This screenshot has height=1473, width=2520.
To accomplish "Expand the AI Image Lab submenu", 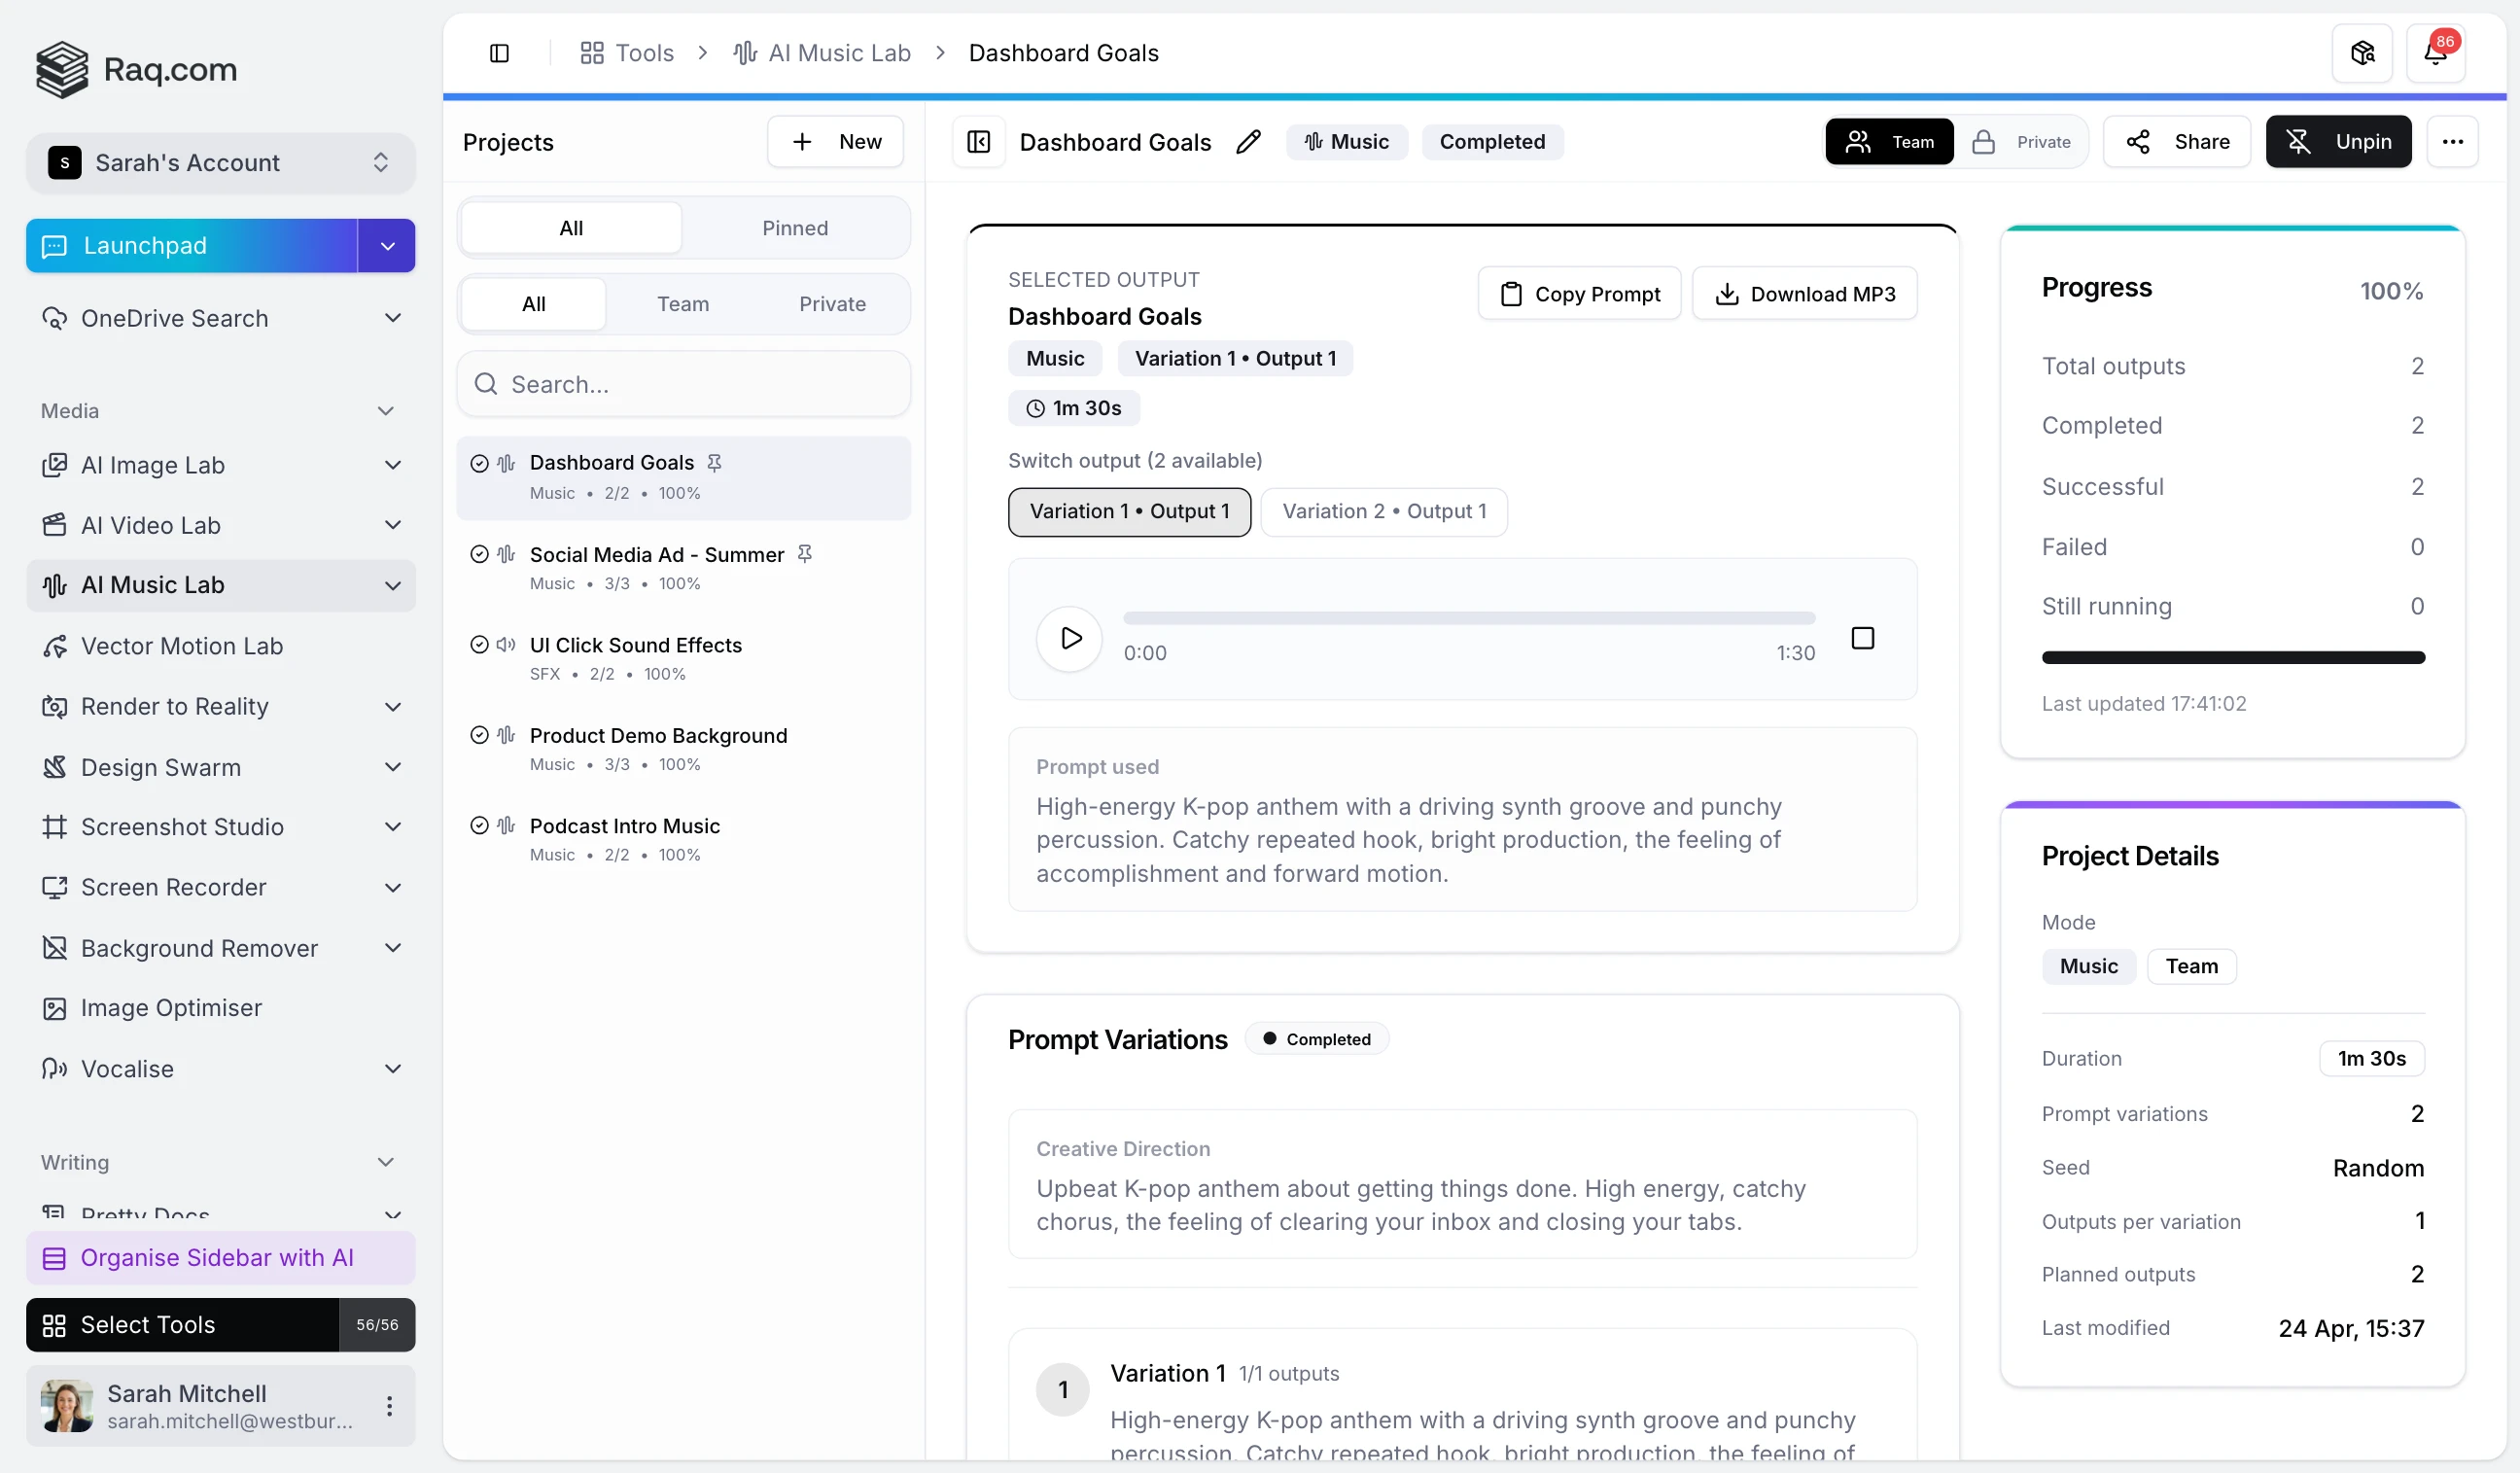I will (393, 465).
